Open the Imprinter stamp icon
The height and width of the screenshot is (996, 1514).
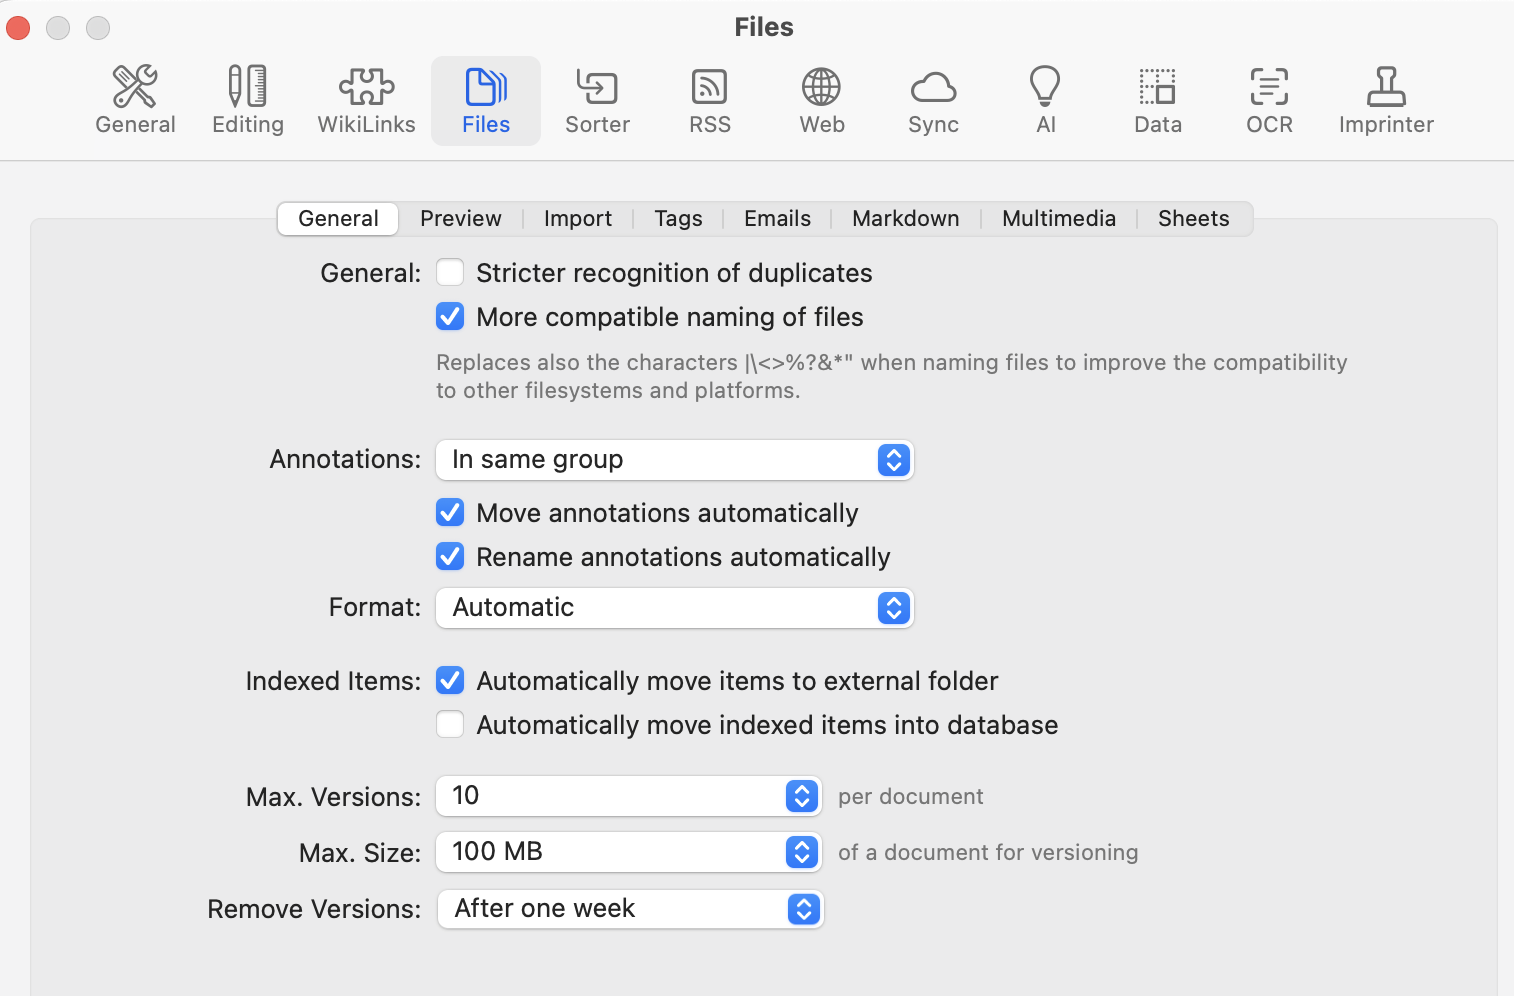pyautogui.click(x=1386, y=100)
